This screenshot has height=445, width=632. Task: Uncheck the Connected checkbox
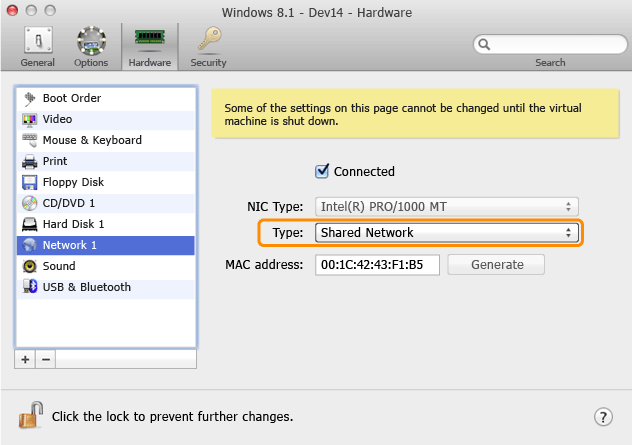click(322, 171)
